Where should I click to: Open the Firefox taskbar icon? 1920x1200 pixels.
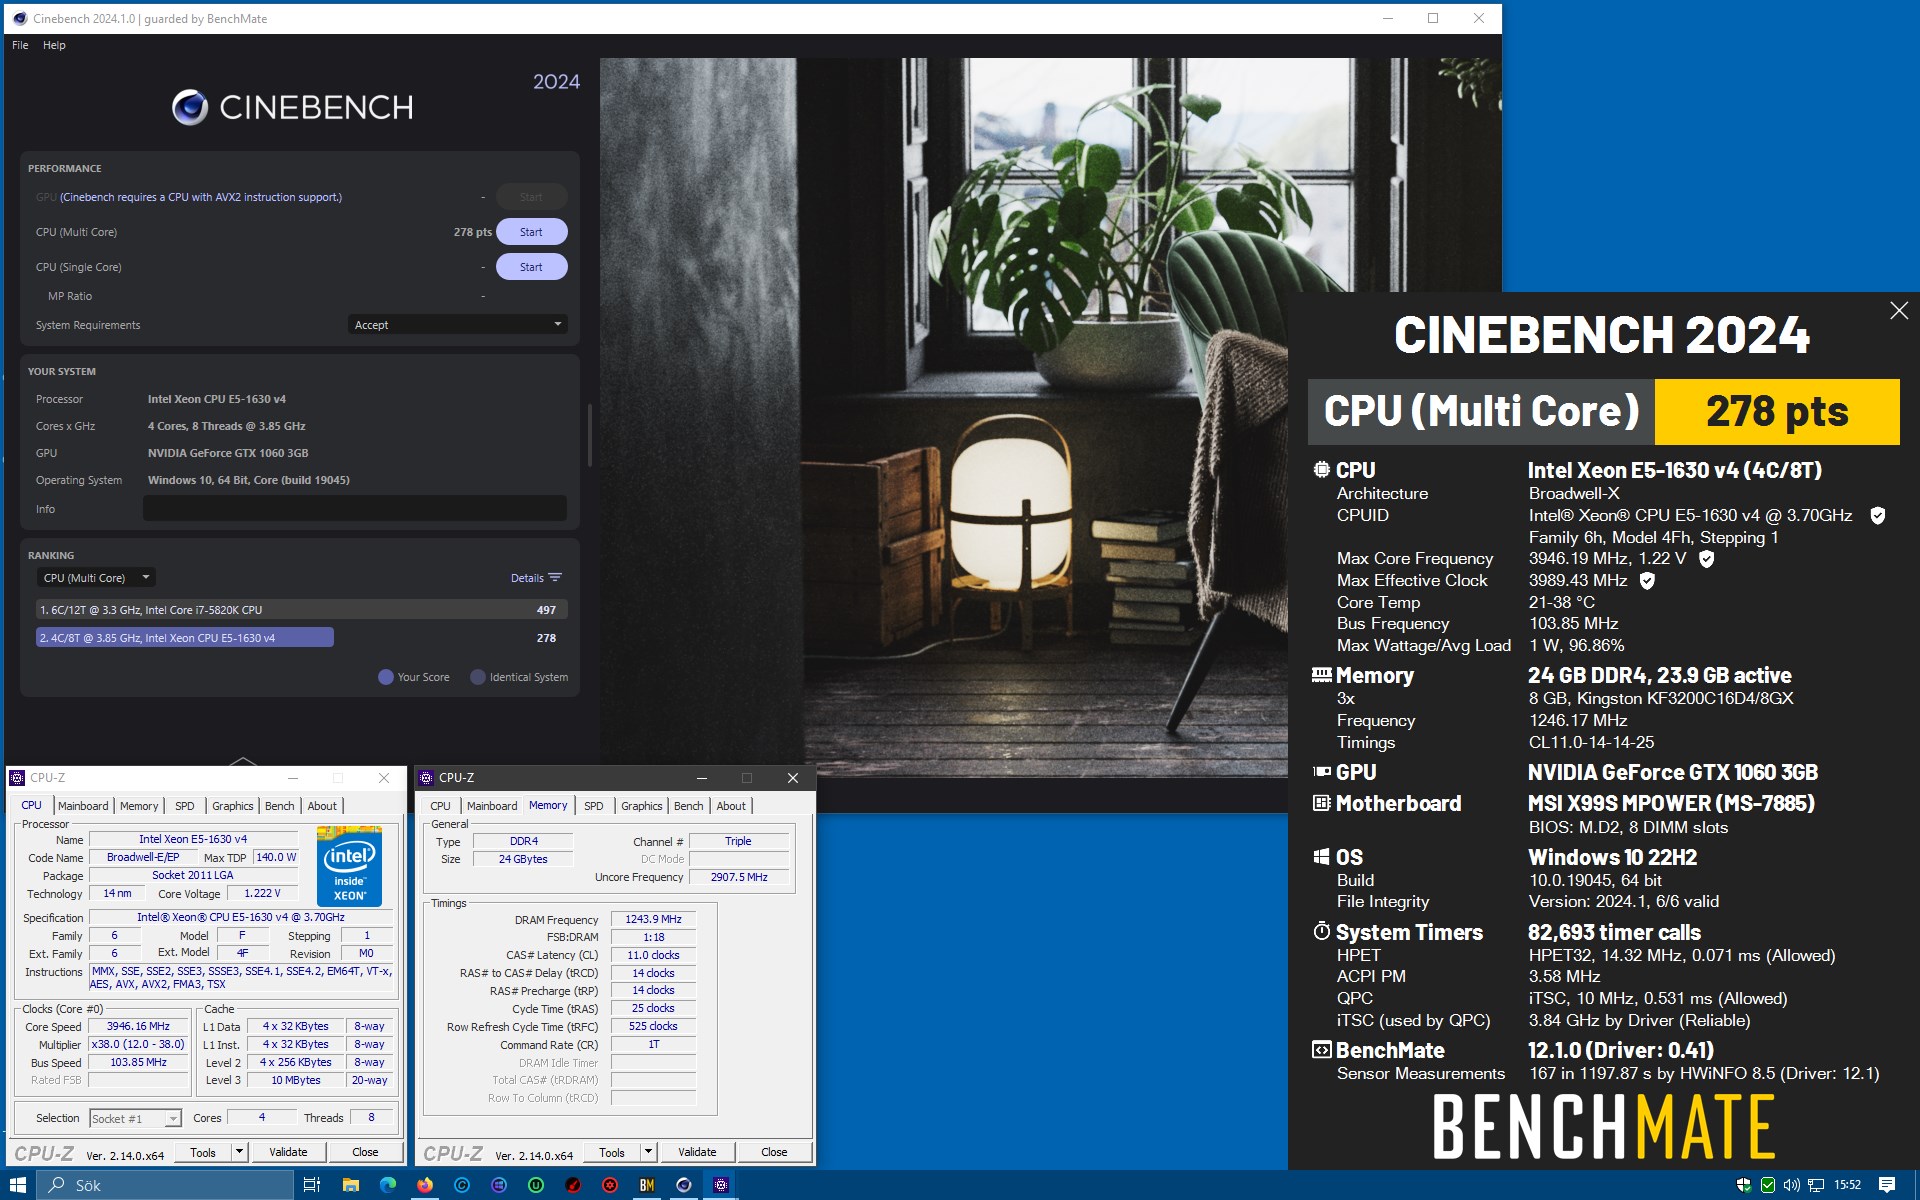(425, 1185)
